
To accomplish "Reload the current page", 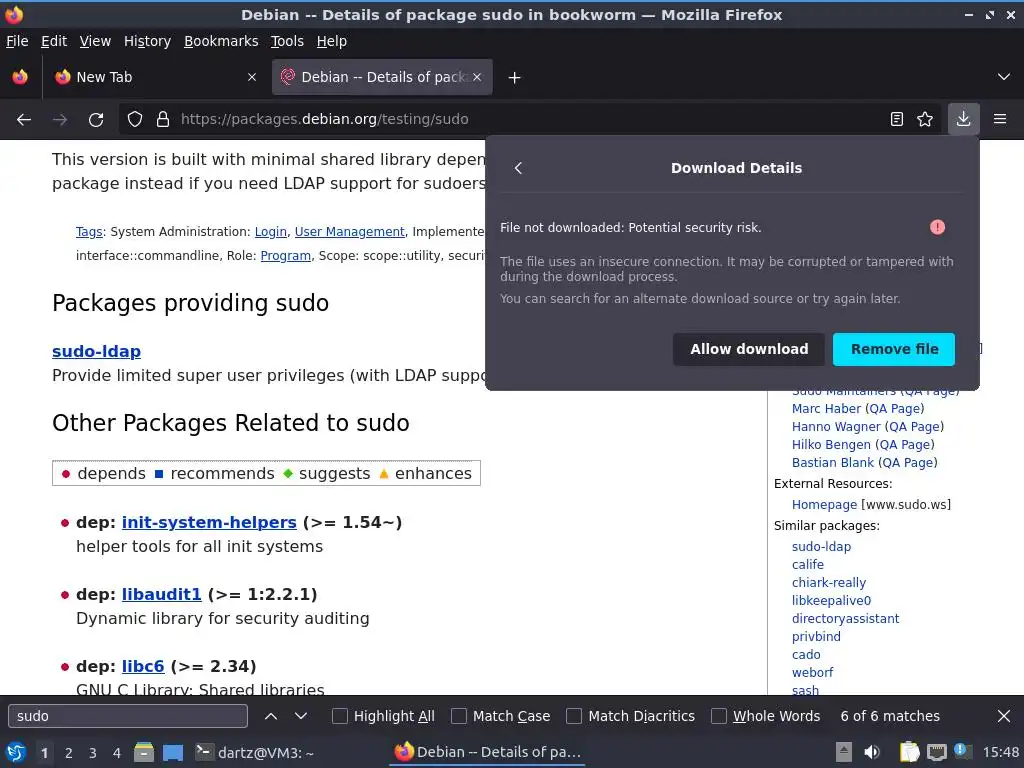I will [x=96, y=120].
